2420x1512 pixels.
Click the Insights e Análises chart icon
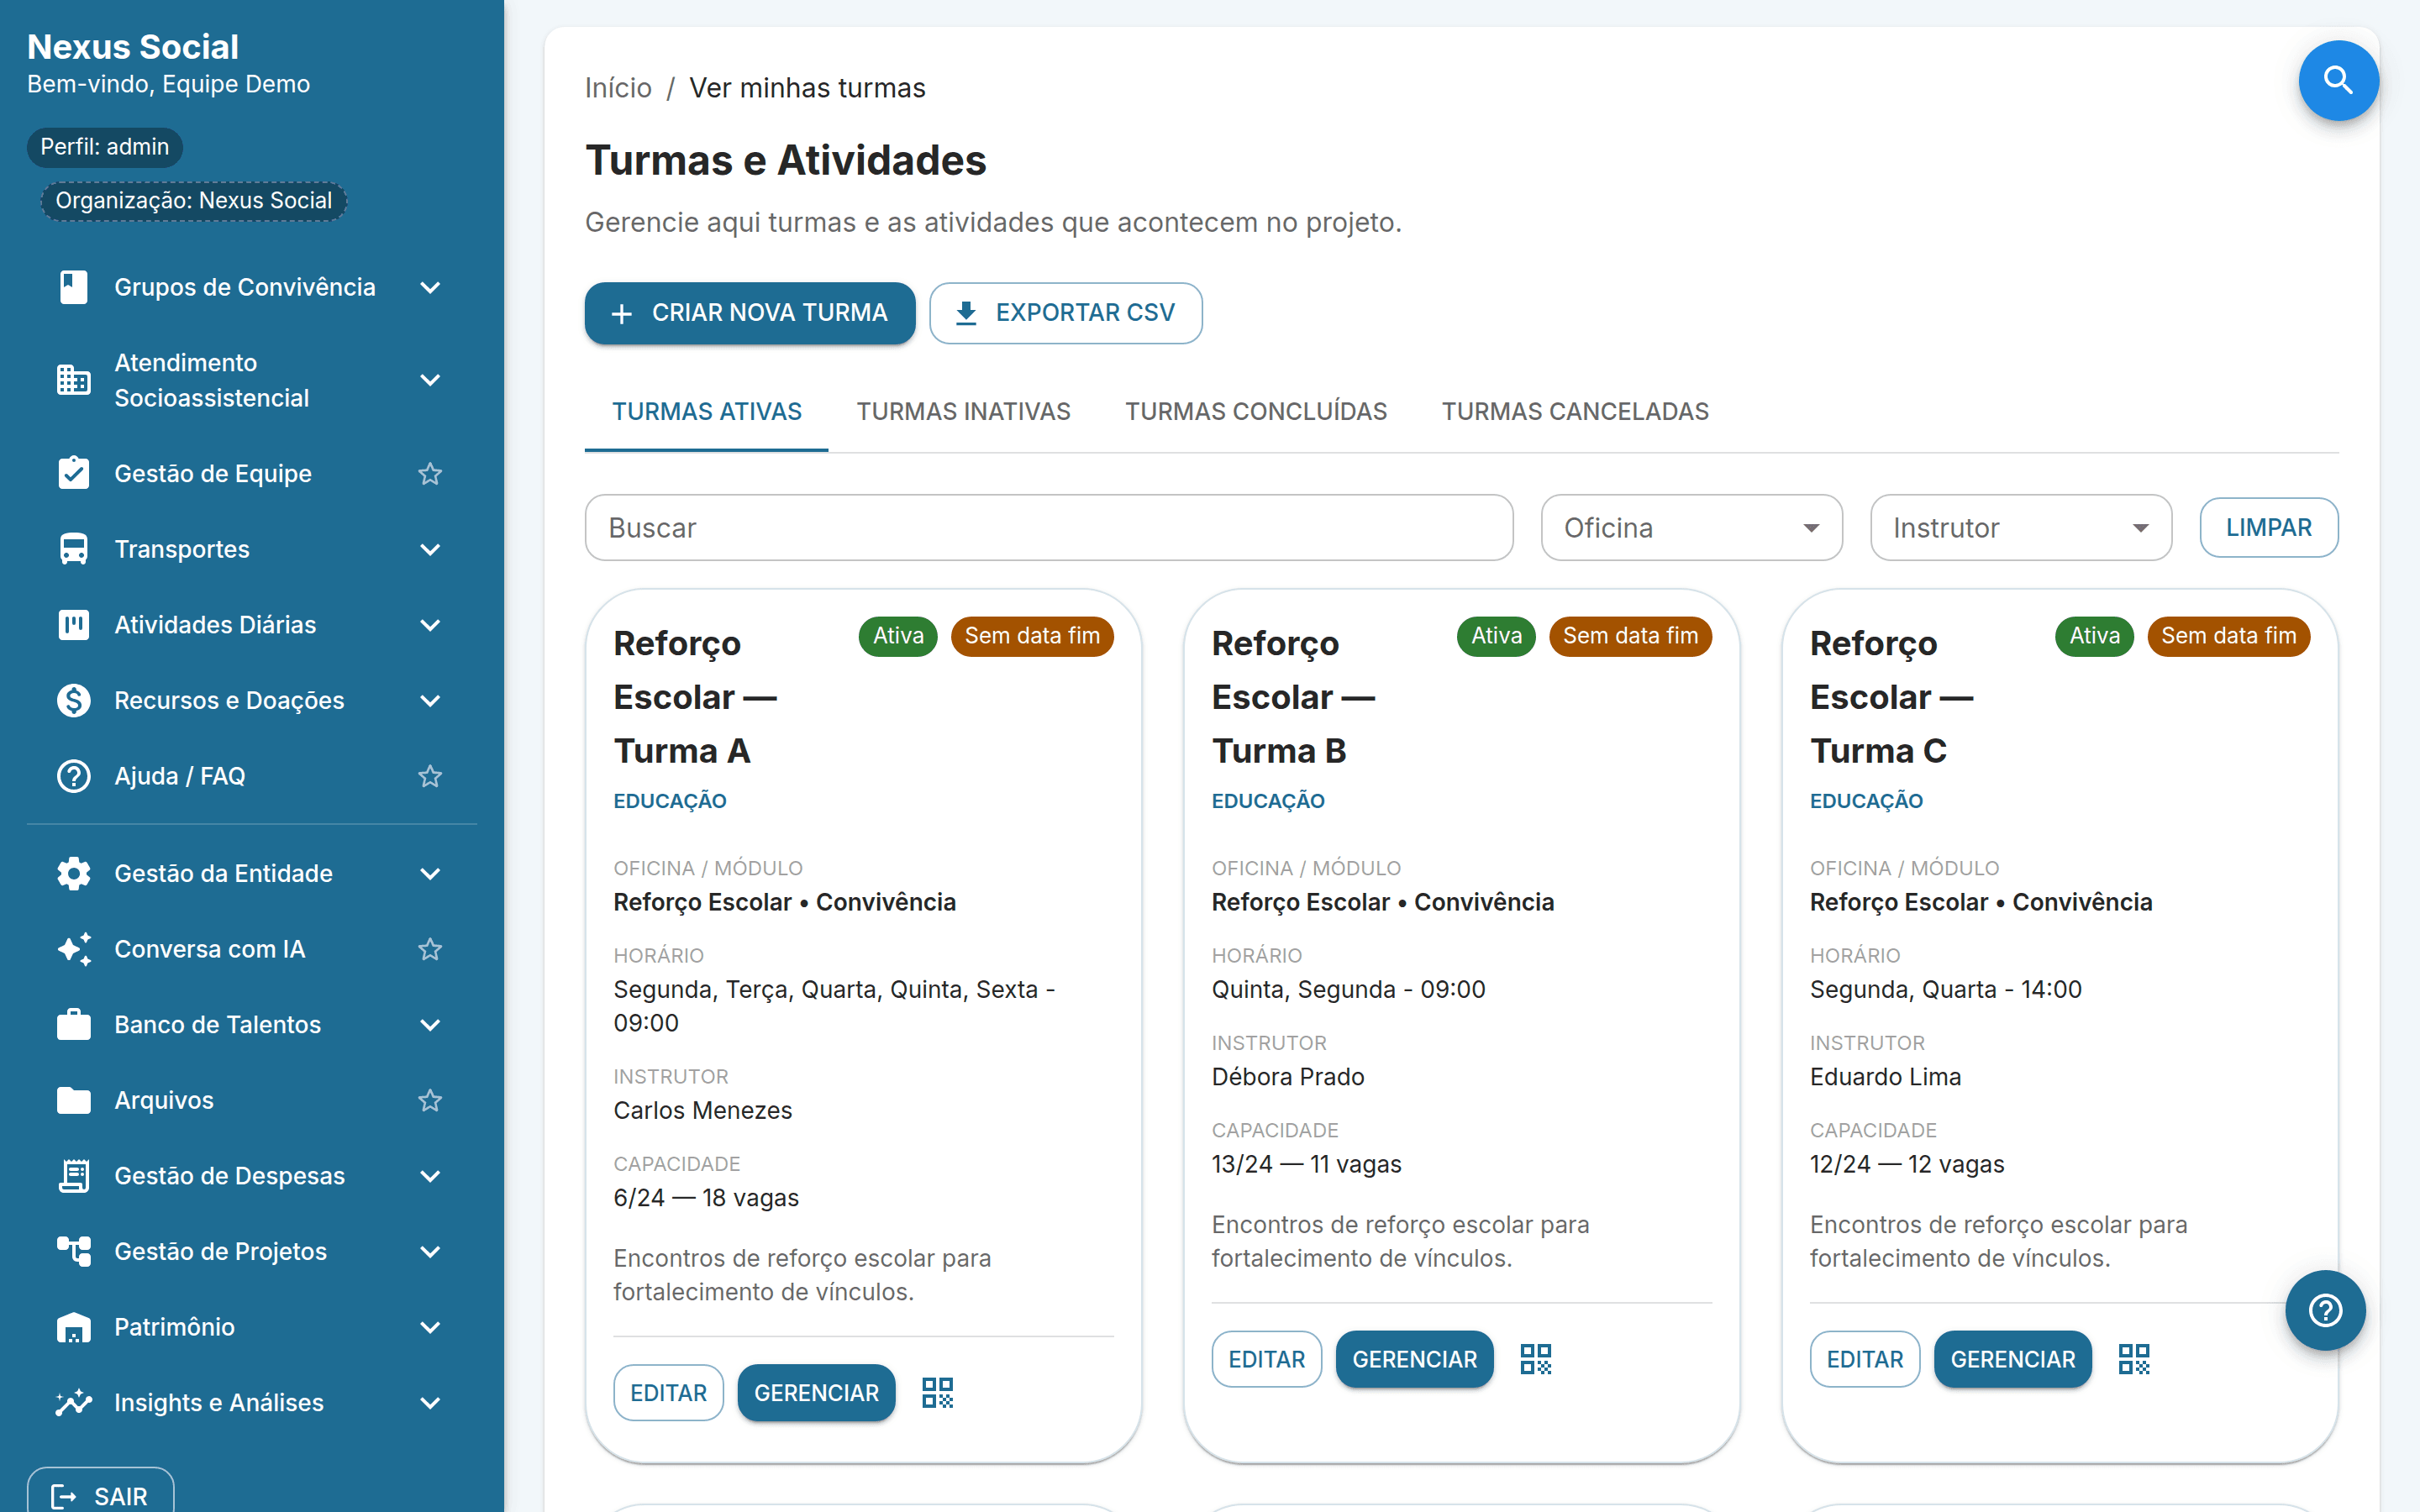[x=74, y=1403]
